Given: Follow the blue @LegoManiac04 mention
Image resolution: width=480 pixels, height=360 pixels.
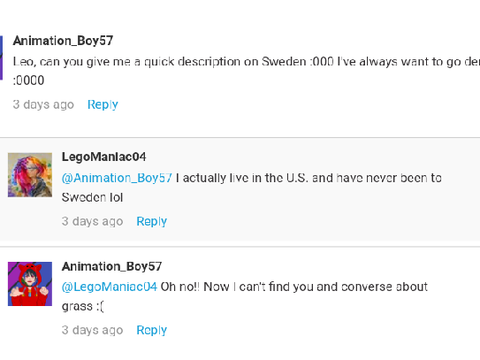Looking at the screenshot, I should point(109,287).
